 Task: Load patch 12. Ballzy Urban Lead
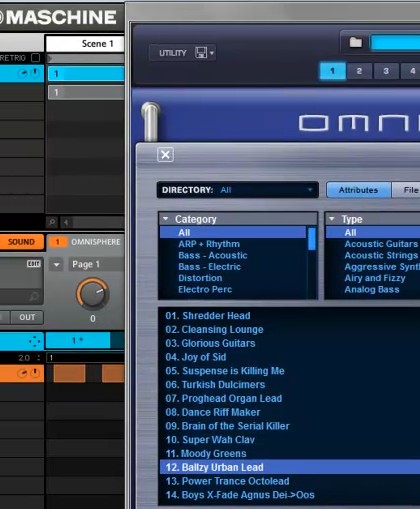290,467
